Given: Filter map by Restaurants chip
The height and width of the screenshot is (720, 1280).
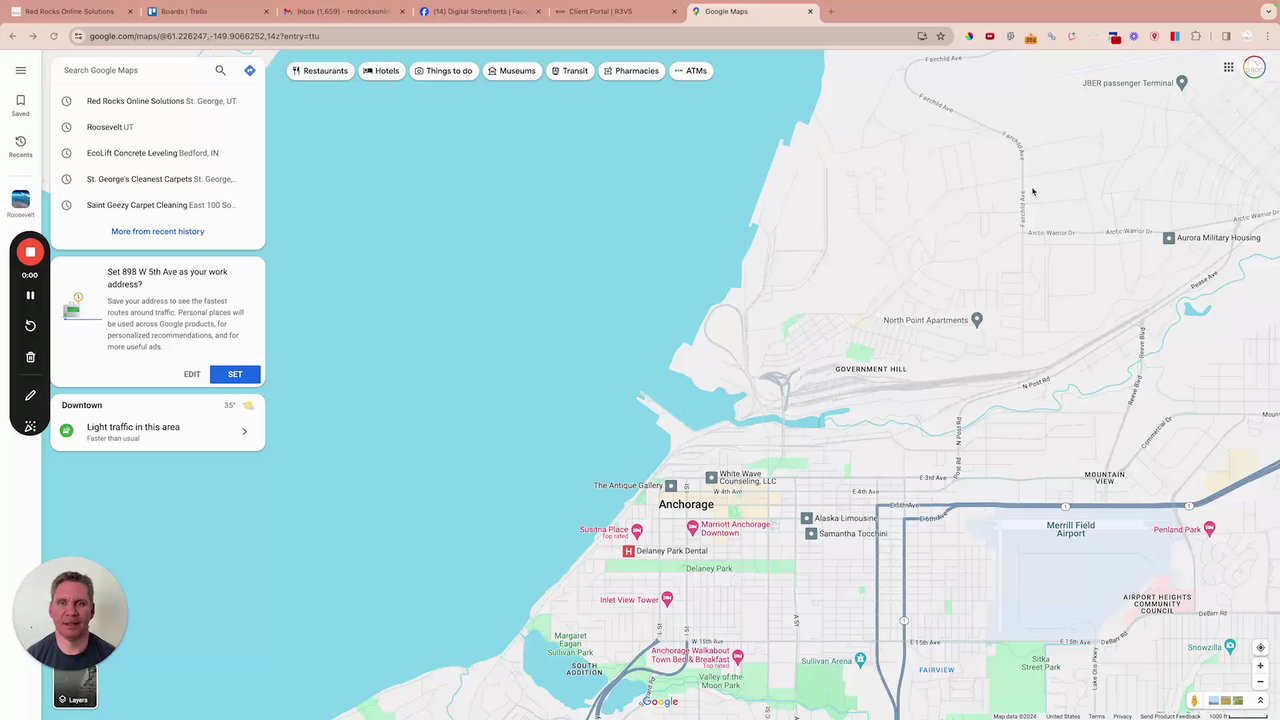Looking at the screenshot, I should (320, 71).
